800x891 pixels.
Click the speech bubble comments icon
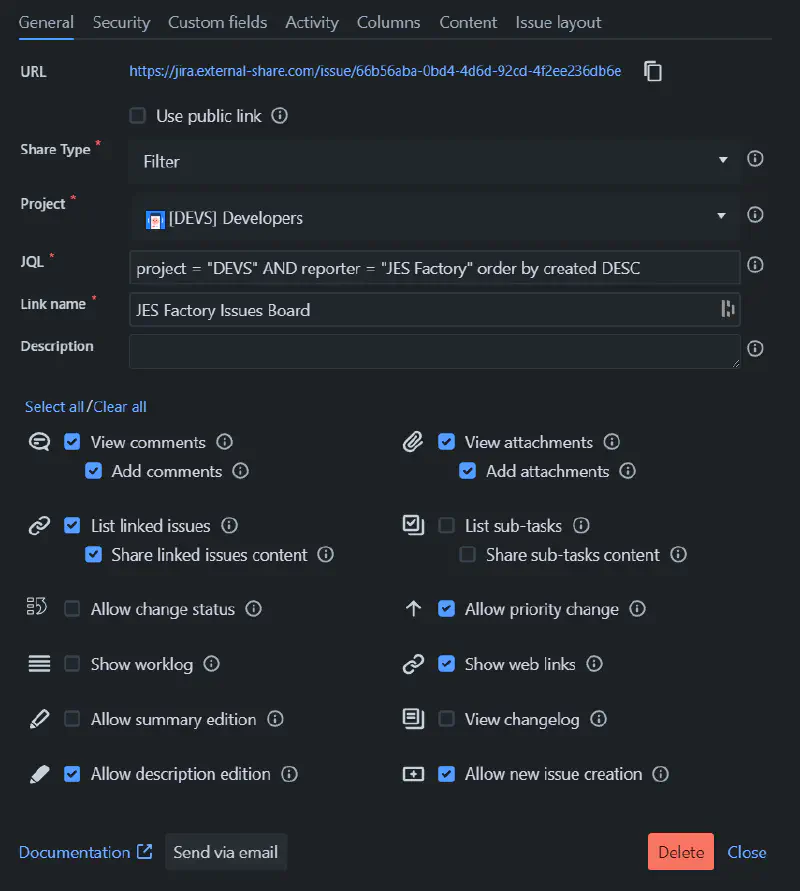[x=39, y=442]
